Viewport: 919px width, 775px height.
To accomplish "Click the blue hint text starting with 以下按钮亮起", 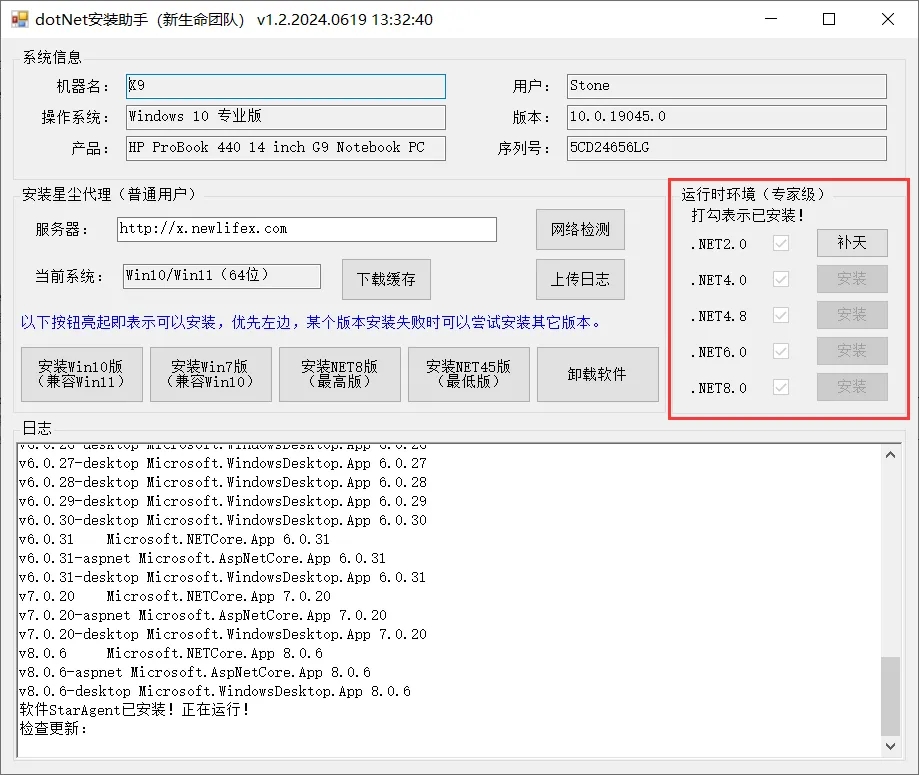I will click(311, 322).
